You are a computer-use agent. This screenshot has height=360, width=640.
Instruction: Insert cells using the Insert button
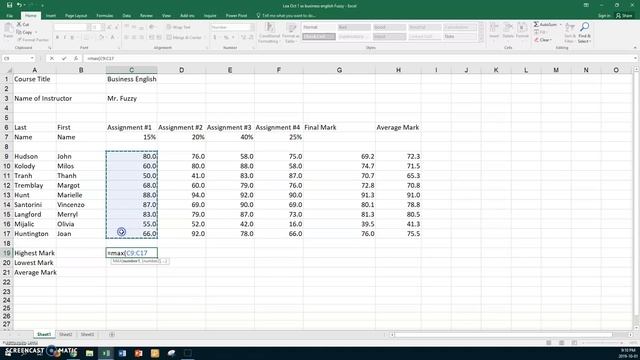494,31
